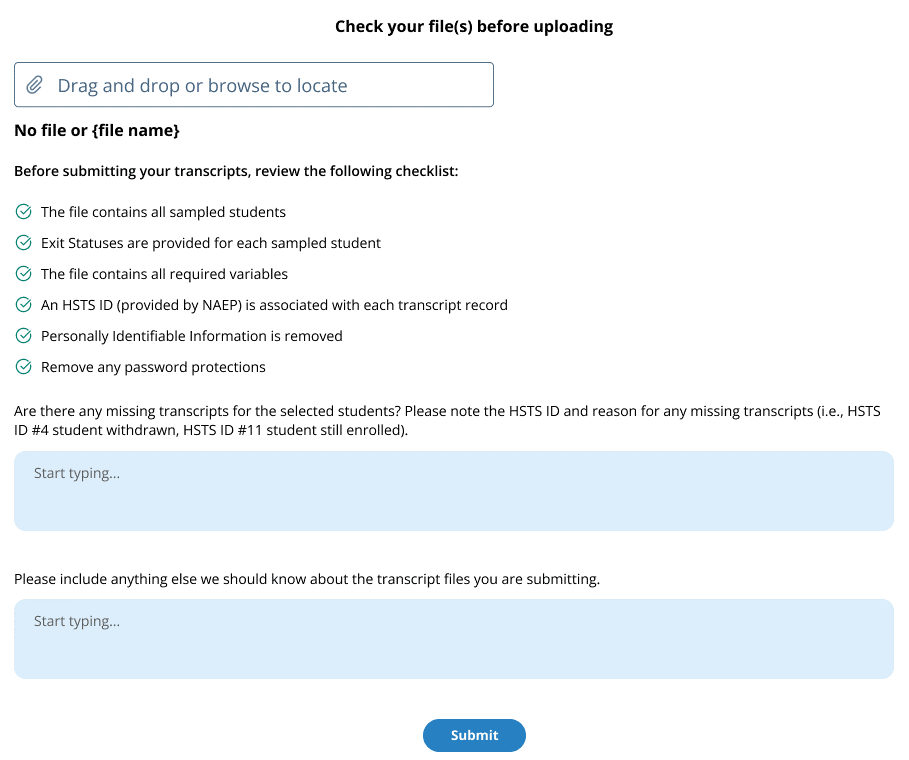Click 'The file contains all required variables' text
The image size is (909, 760).
pyautogui.click(x=164, y=274)
